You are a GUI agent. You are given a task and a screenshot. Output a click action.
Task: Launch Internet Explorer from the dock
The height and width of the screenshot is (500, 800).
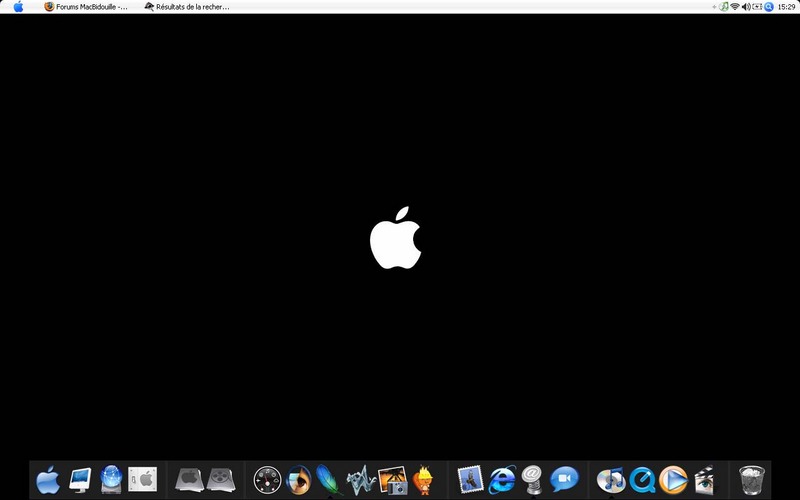(502, 480)
